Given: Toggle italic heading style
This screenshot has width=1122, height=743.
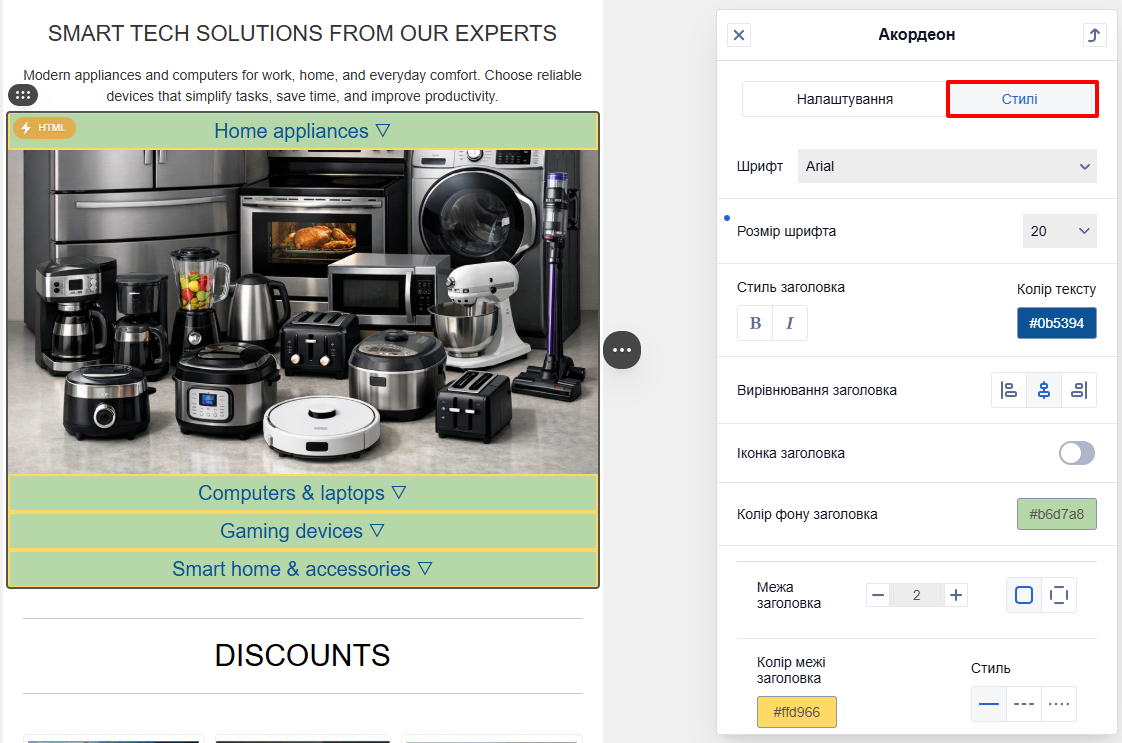Looking at the screenshot, I should (790, 323).
